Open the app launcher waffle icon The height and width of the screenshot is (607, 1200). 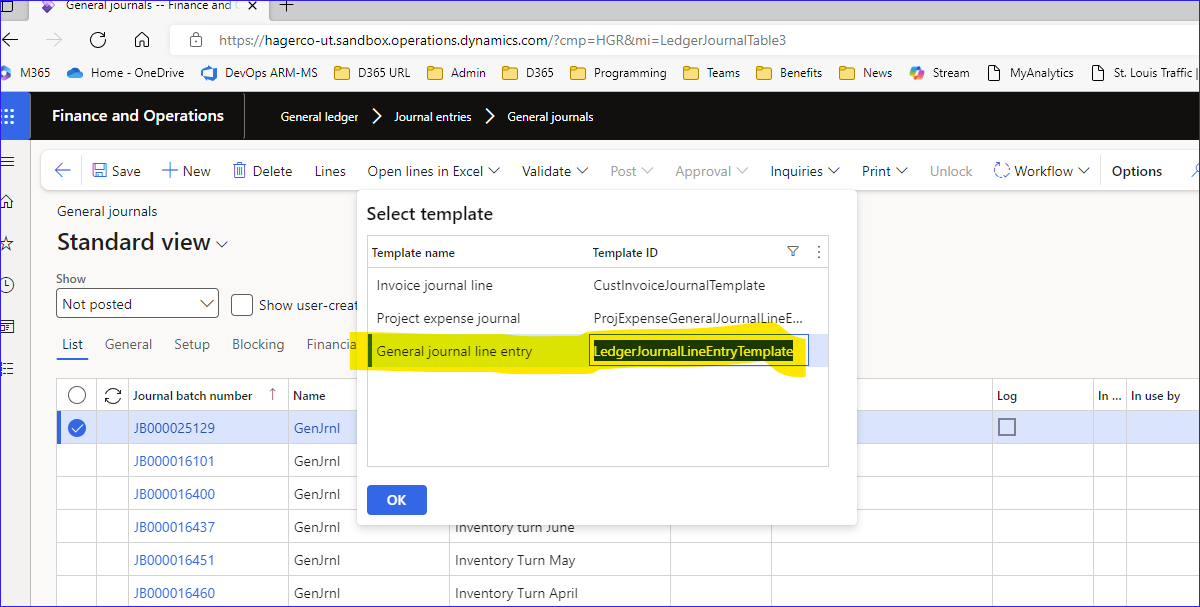[9, 116]
